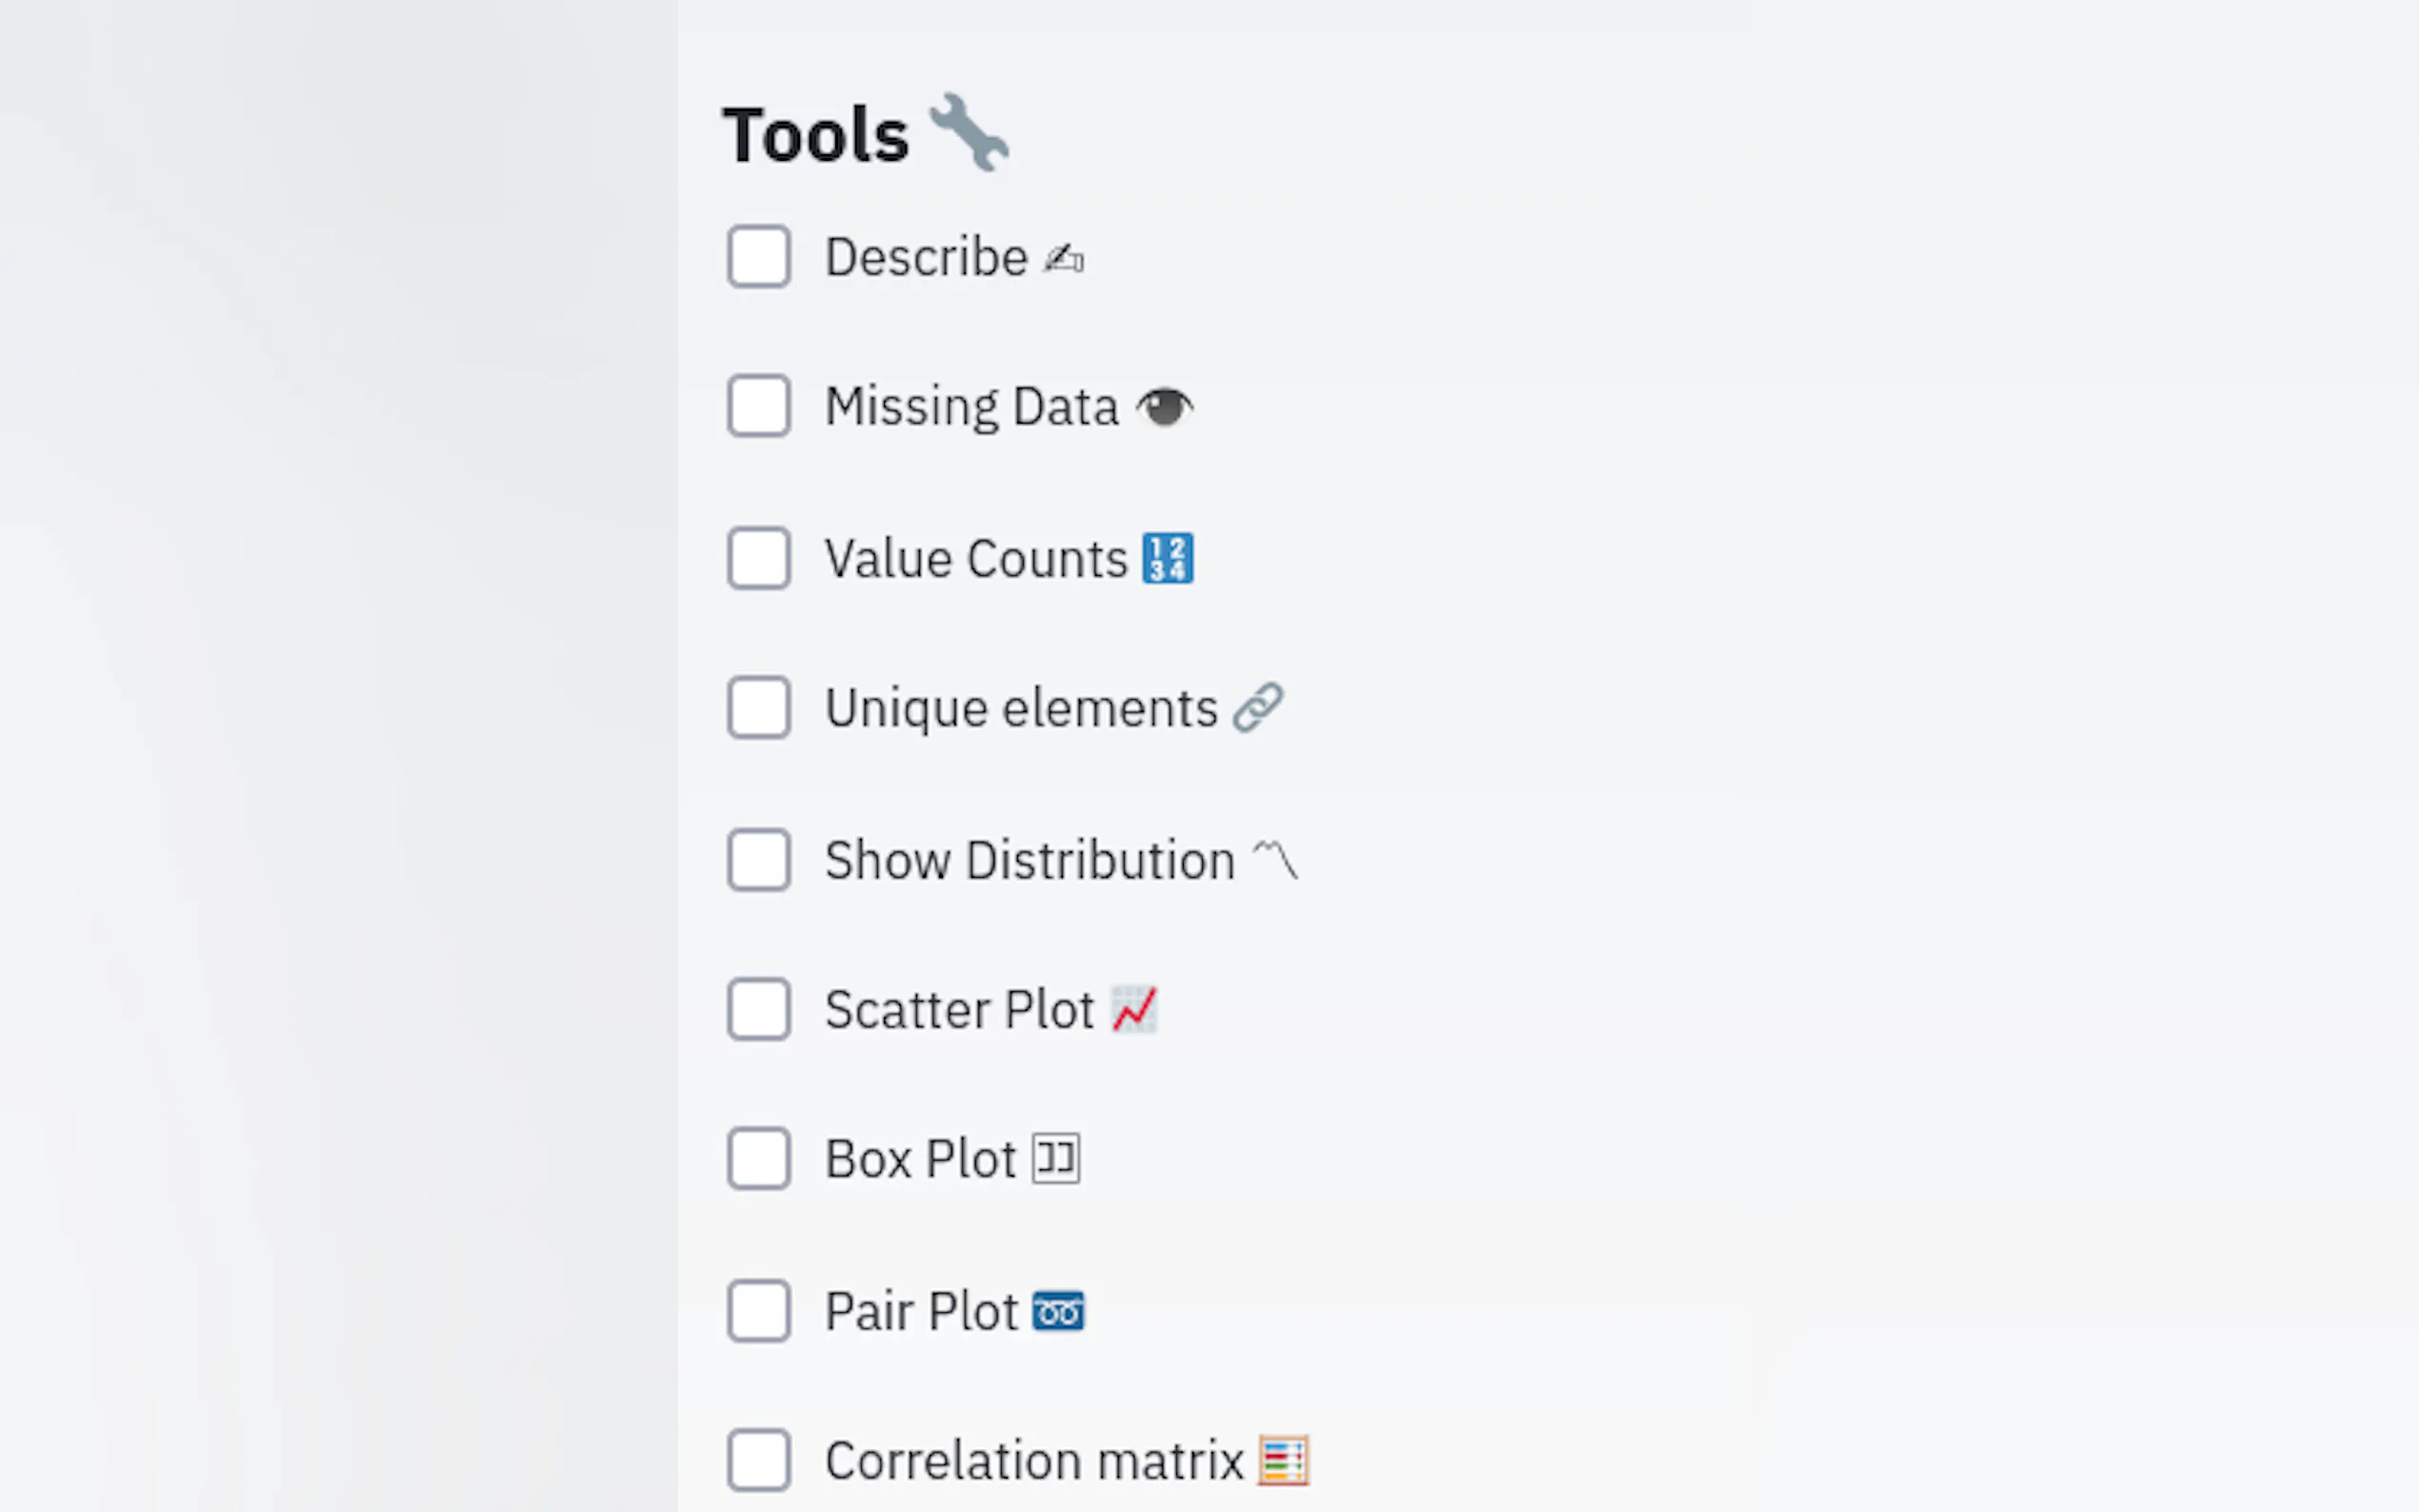
Task: Click the eye icon beside Missing Data
Action: click(x=1164, y=407)
